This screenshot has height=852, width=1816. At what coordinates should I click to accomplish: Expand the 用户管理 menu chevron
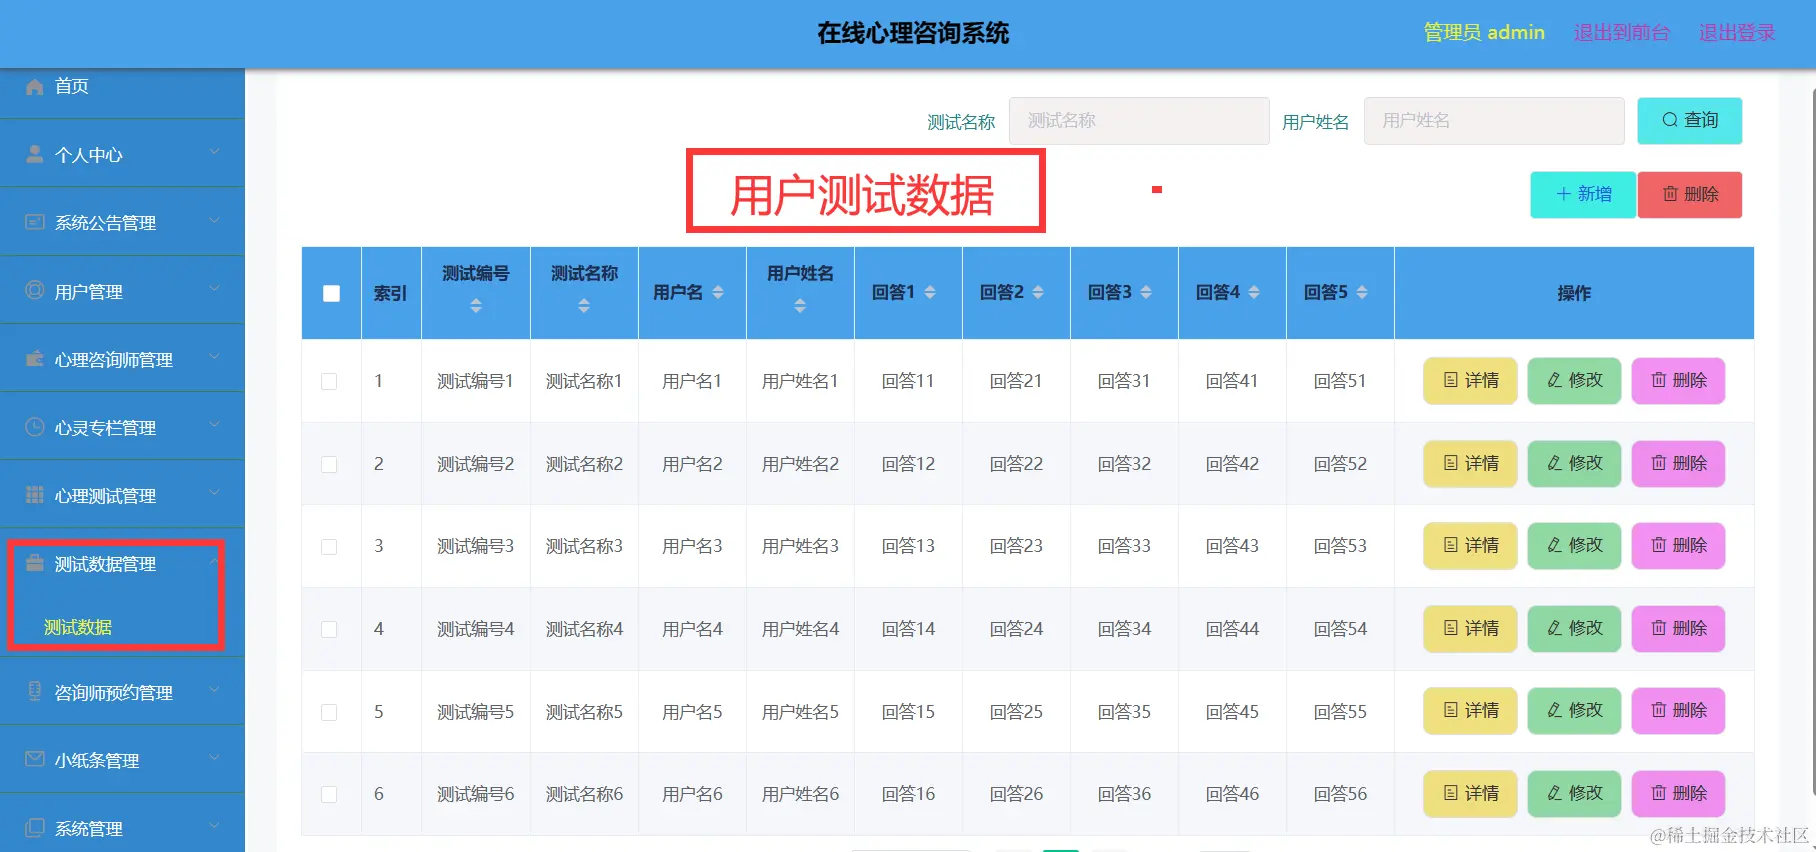(214, 289)
